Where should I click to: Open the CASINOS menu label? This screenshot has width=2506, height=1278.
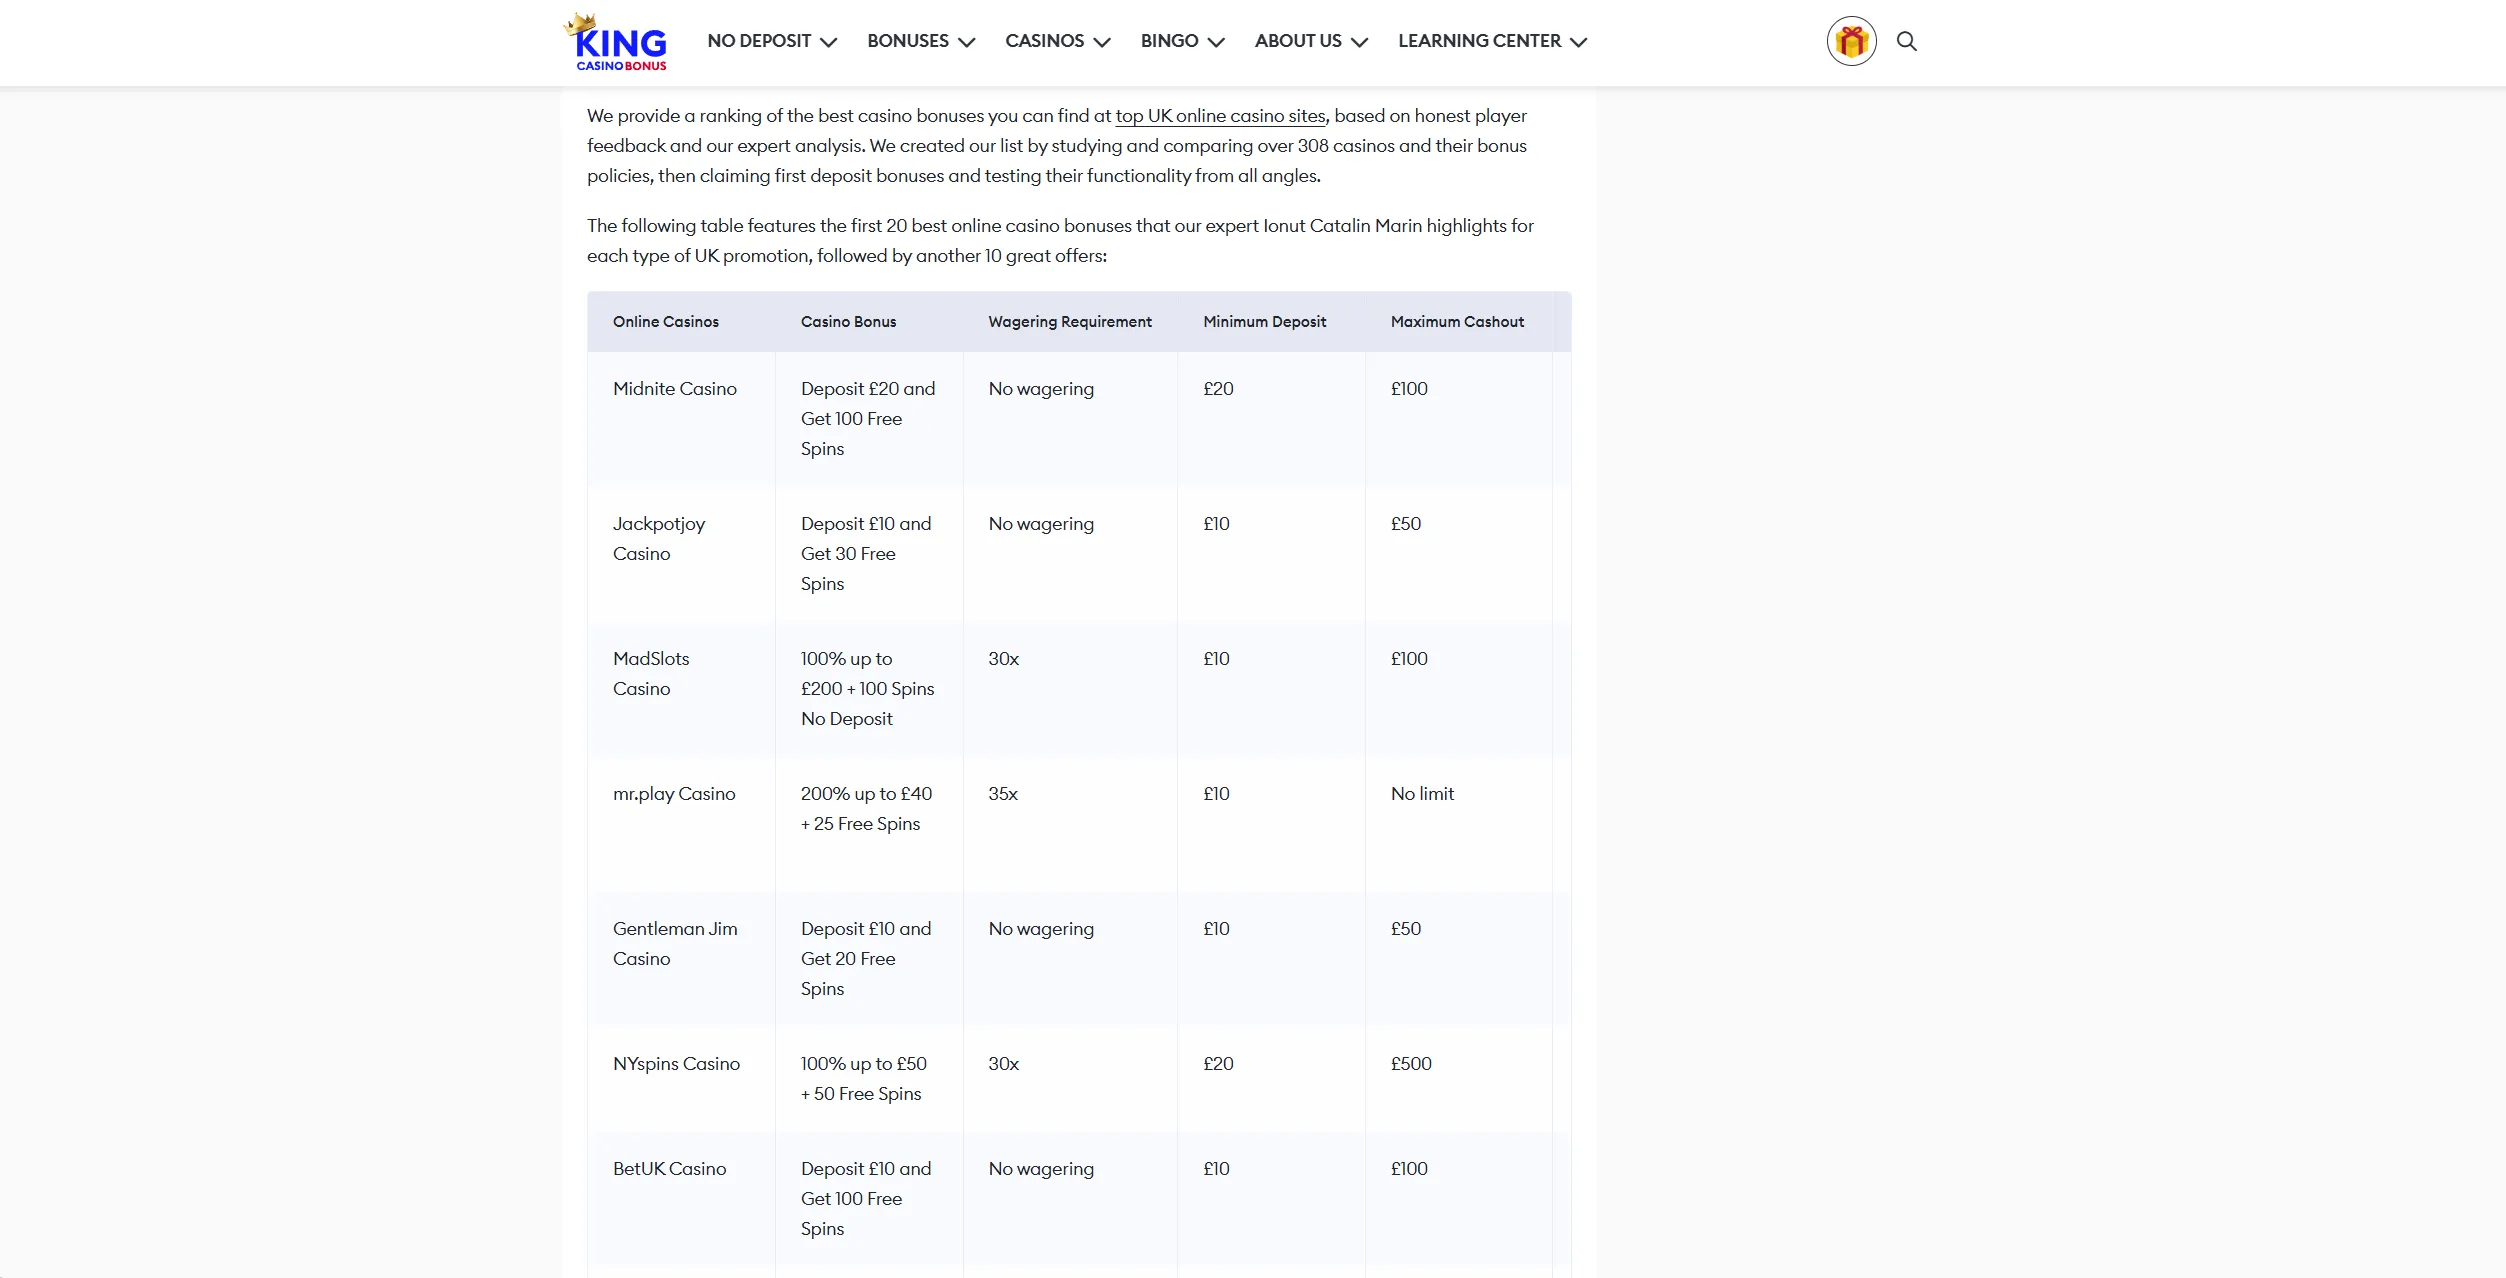[x=1044, y=41]
